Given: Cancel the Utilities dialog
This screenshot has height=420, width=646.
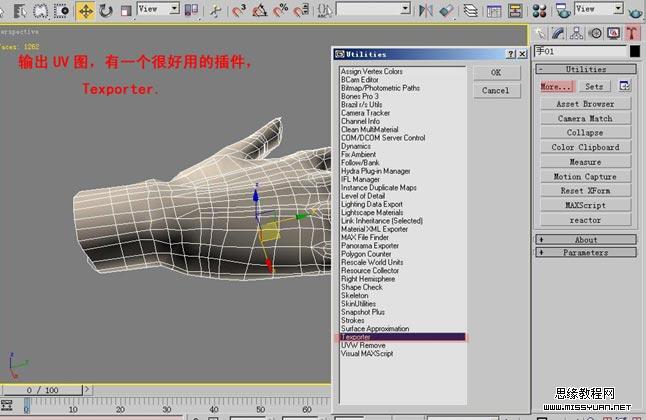Looking at the screenshot, I should (x=496, y=90).
